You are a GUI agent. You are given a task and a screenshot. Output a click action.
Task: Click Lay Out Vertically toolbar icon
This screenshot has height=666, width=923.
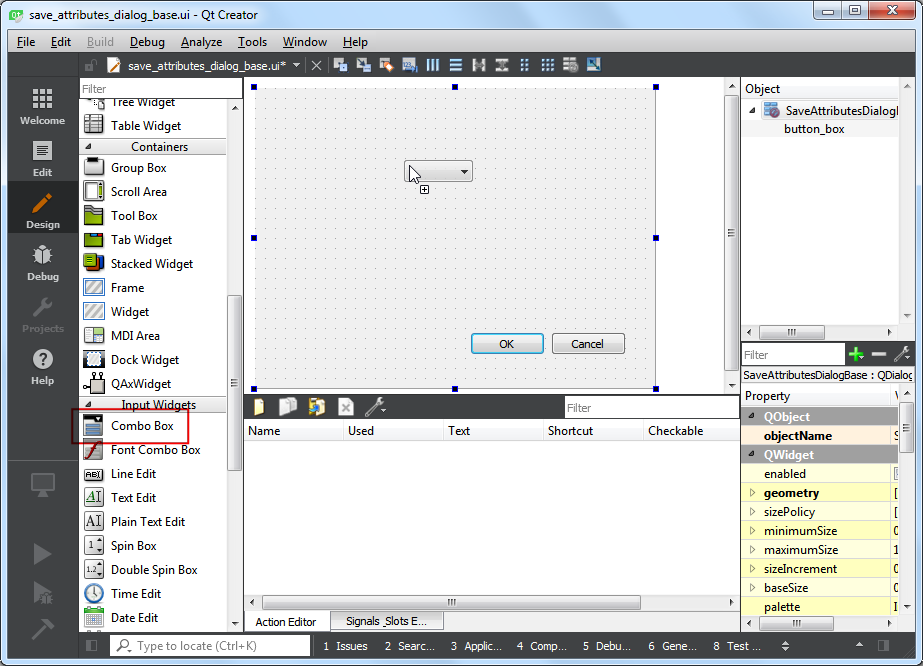coord(456,65)
